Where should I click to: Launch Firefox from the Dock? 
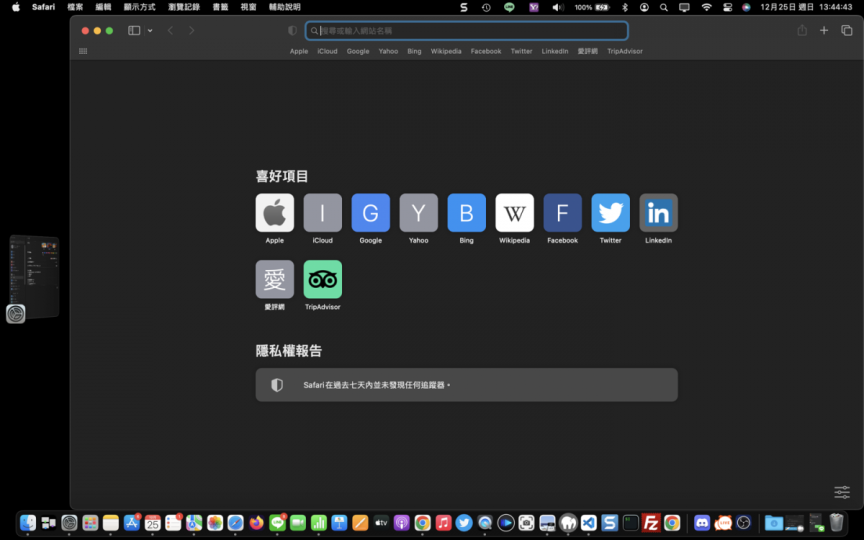pos(256,522)
